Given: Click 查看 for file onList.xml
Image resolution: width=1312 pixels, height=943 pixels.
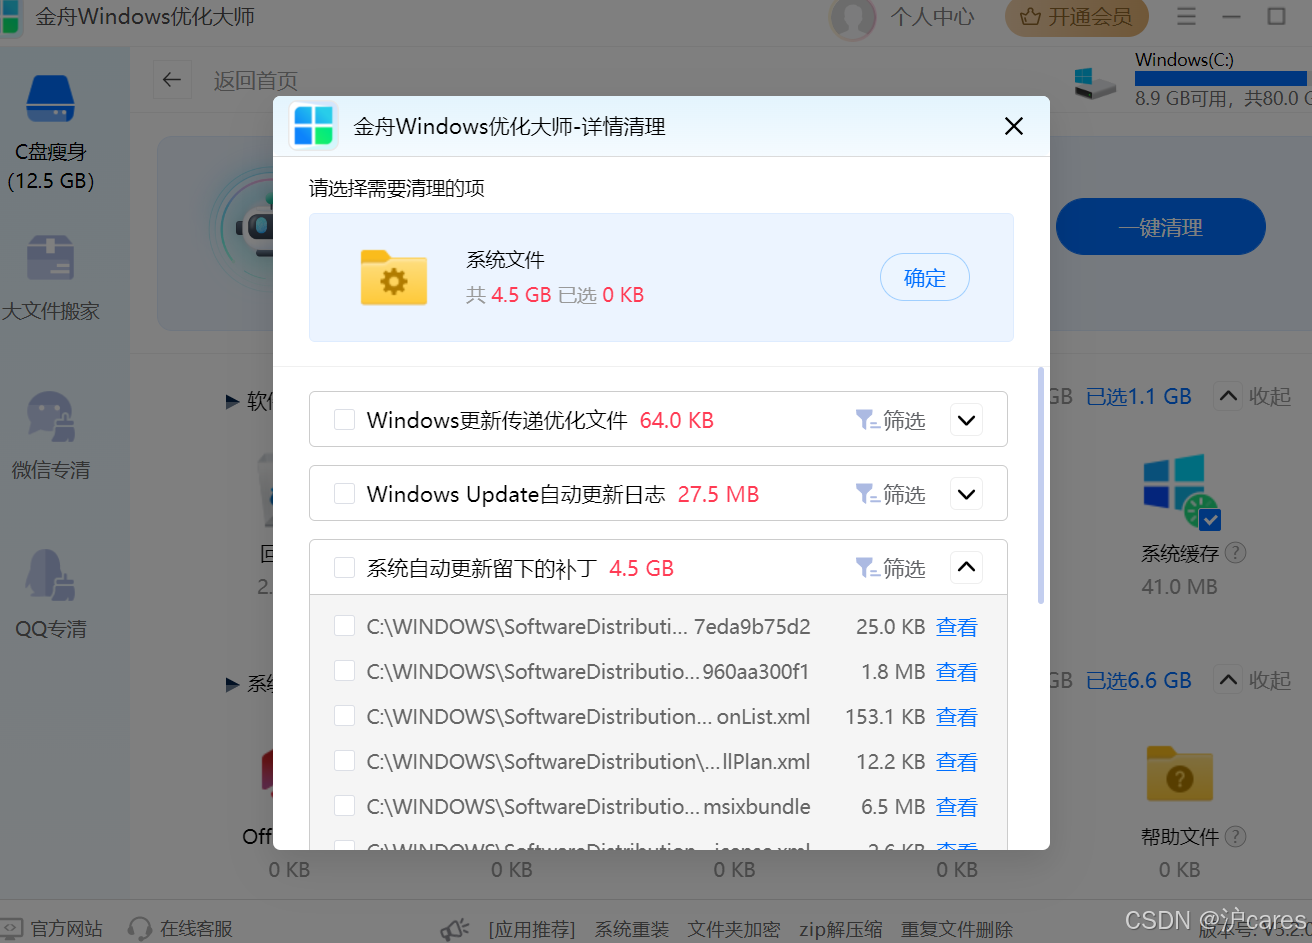Looking at the screenshot, I should (957, 716).
